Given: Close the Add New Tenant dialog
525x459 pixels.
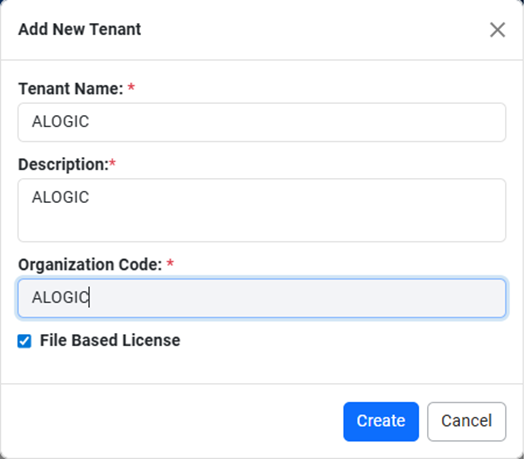Looking at the screenshot, I should coord(497,30).
